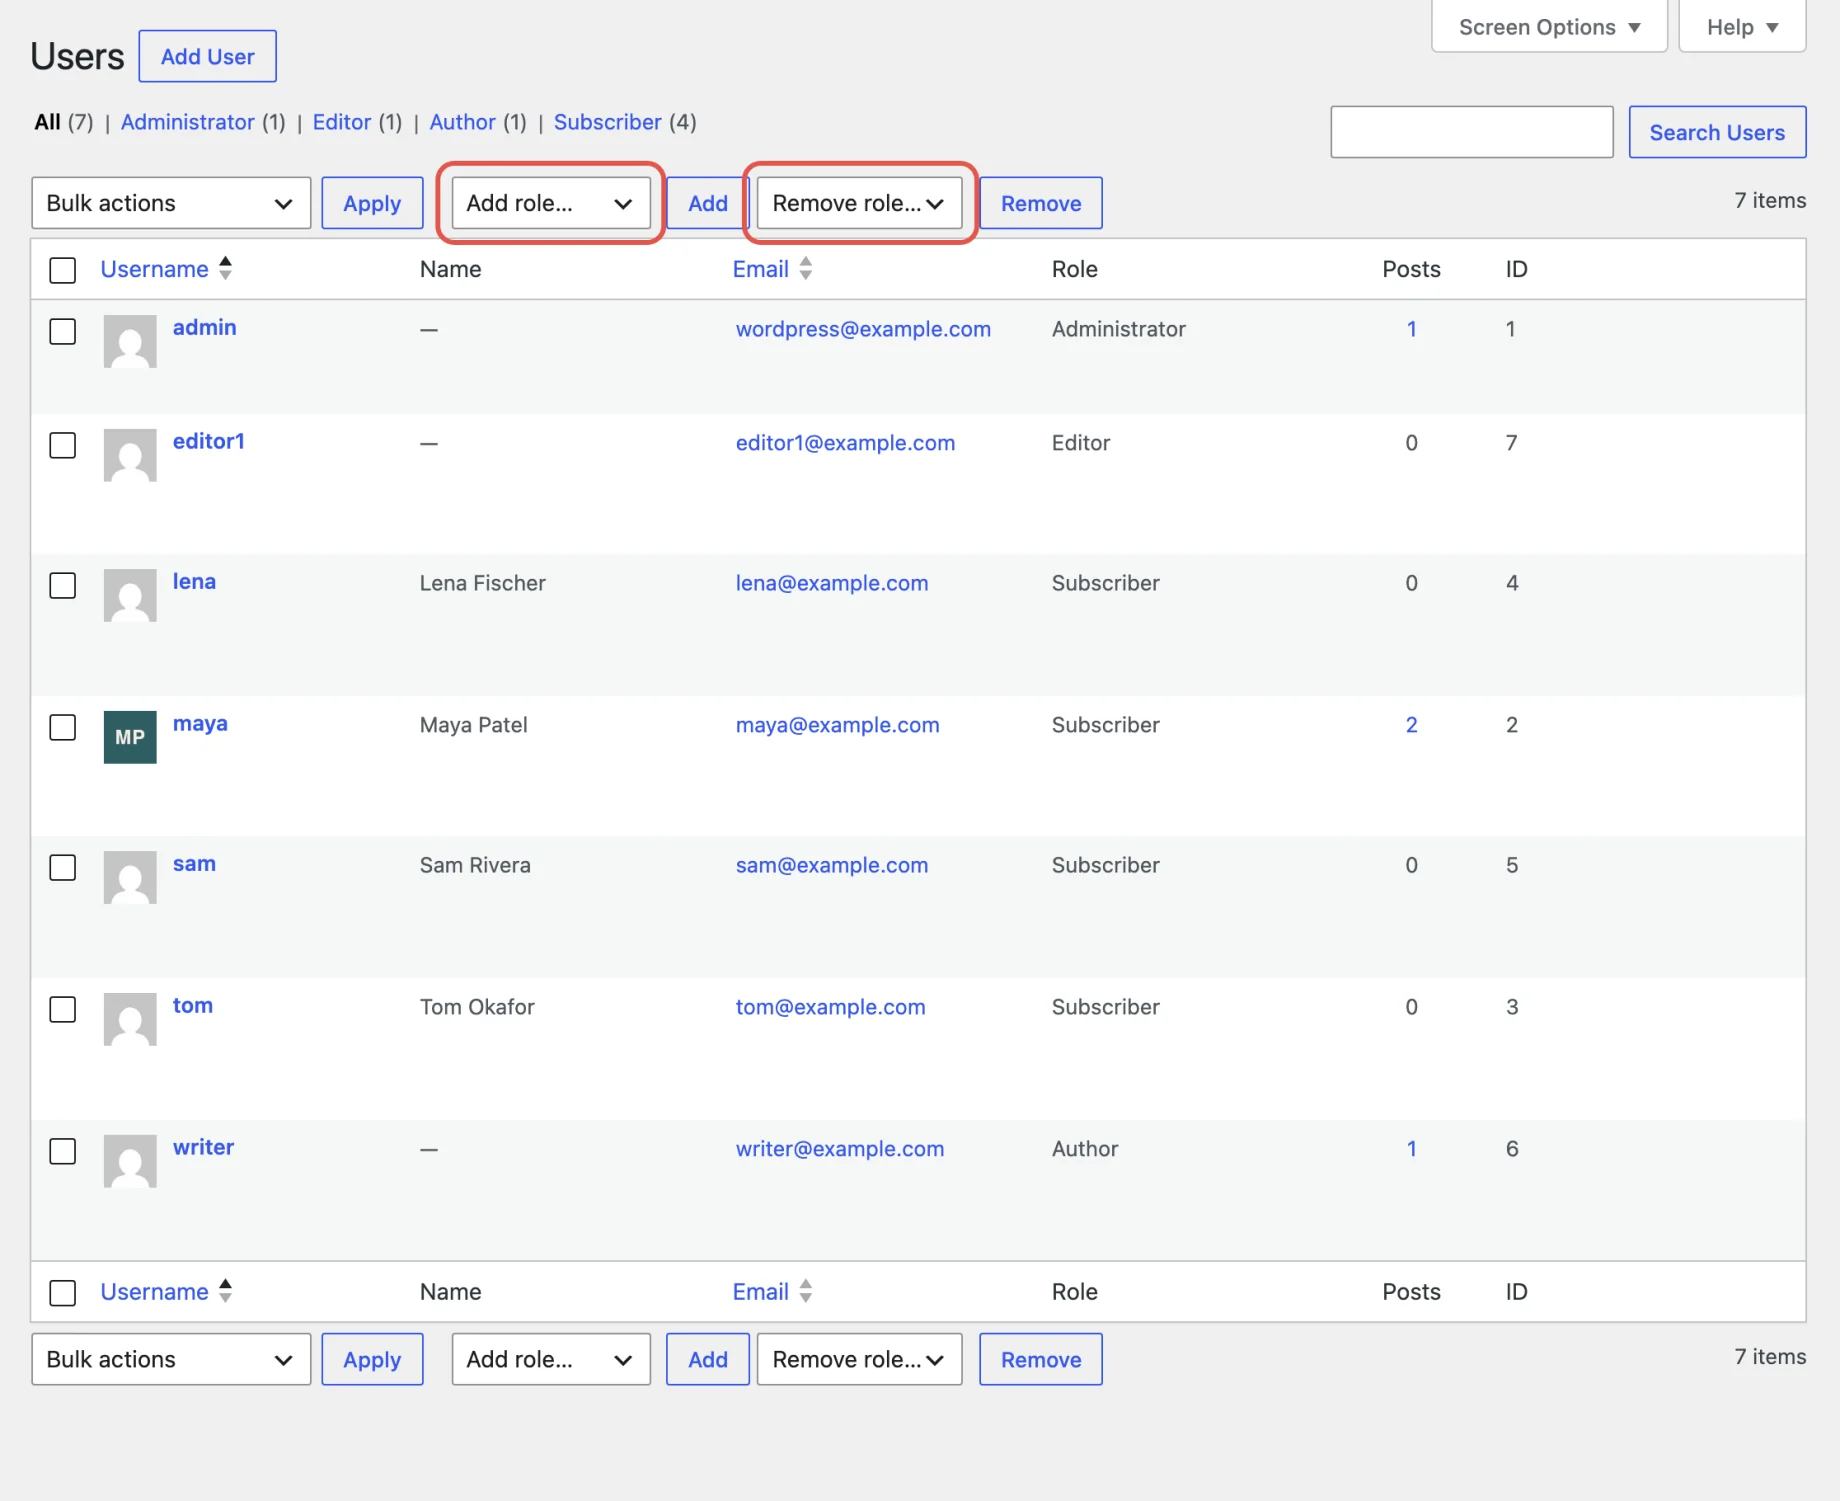Click the Lena Fischer name cell
The image size is (1840, 1501).
tap(483, 583)
